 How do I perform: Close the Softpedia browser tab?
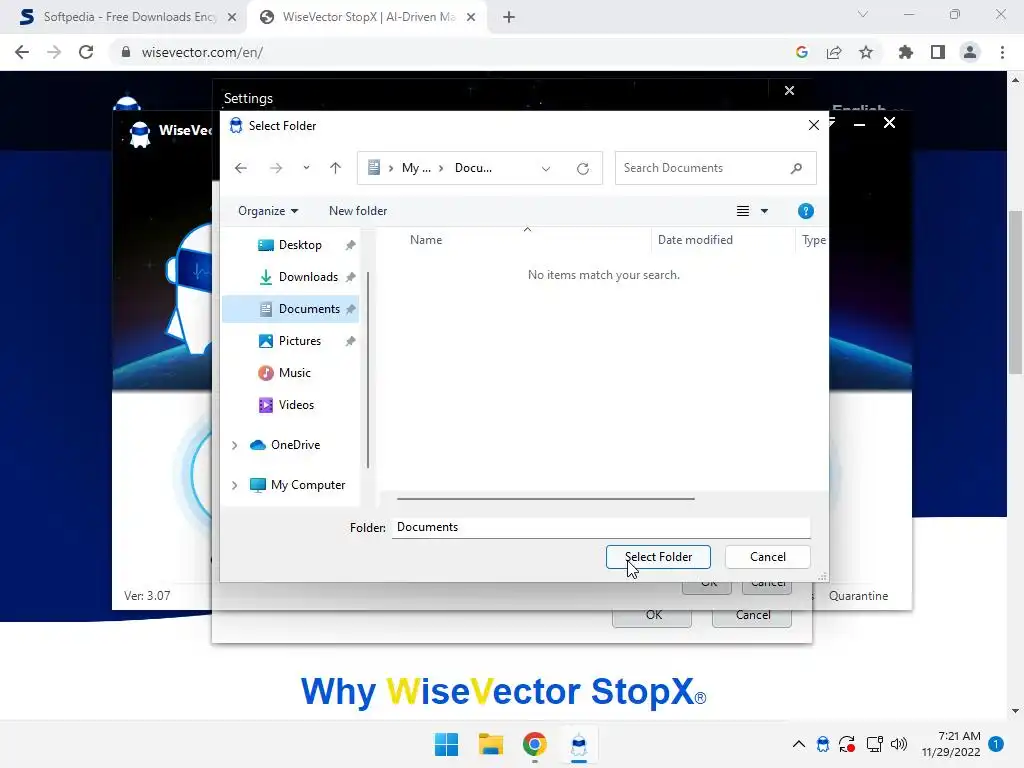(x=232, y=17)
